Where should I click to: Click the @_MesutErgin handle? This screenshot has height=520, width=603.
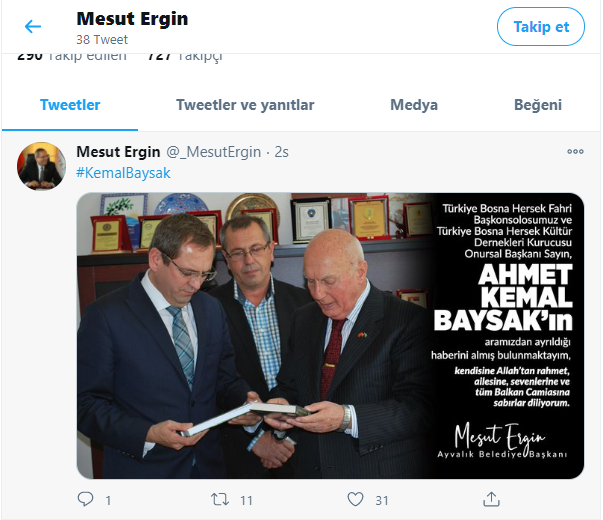[213, 152]
